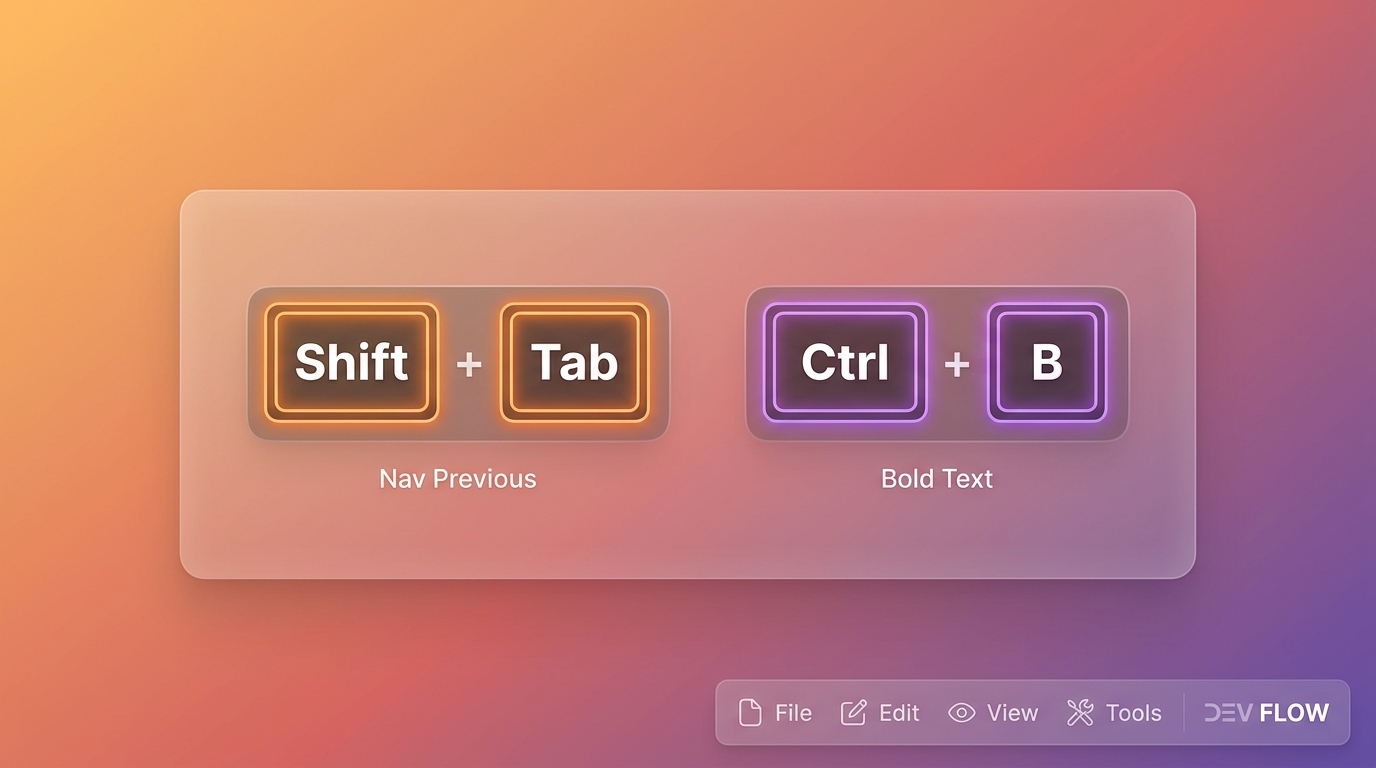1376x768 pixels.
Task: Click the Tab key cap
Action: point(575,363)
